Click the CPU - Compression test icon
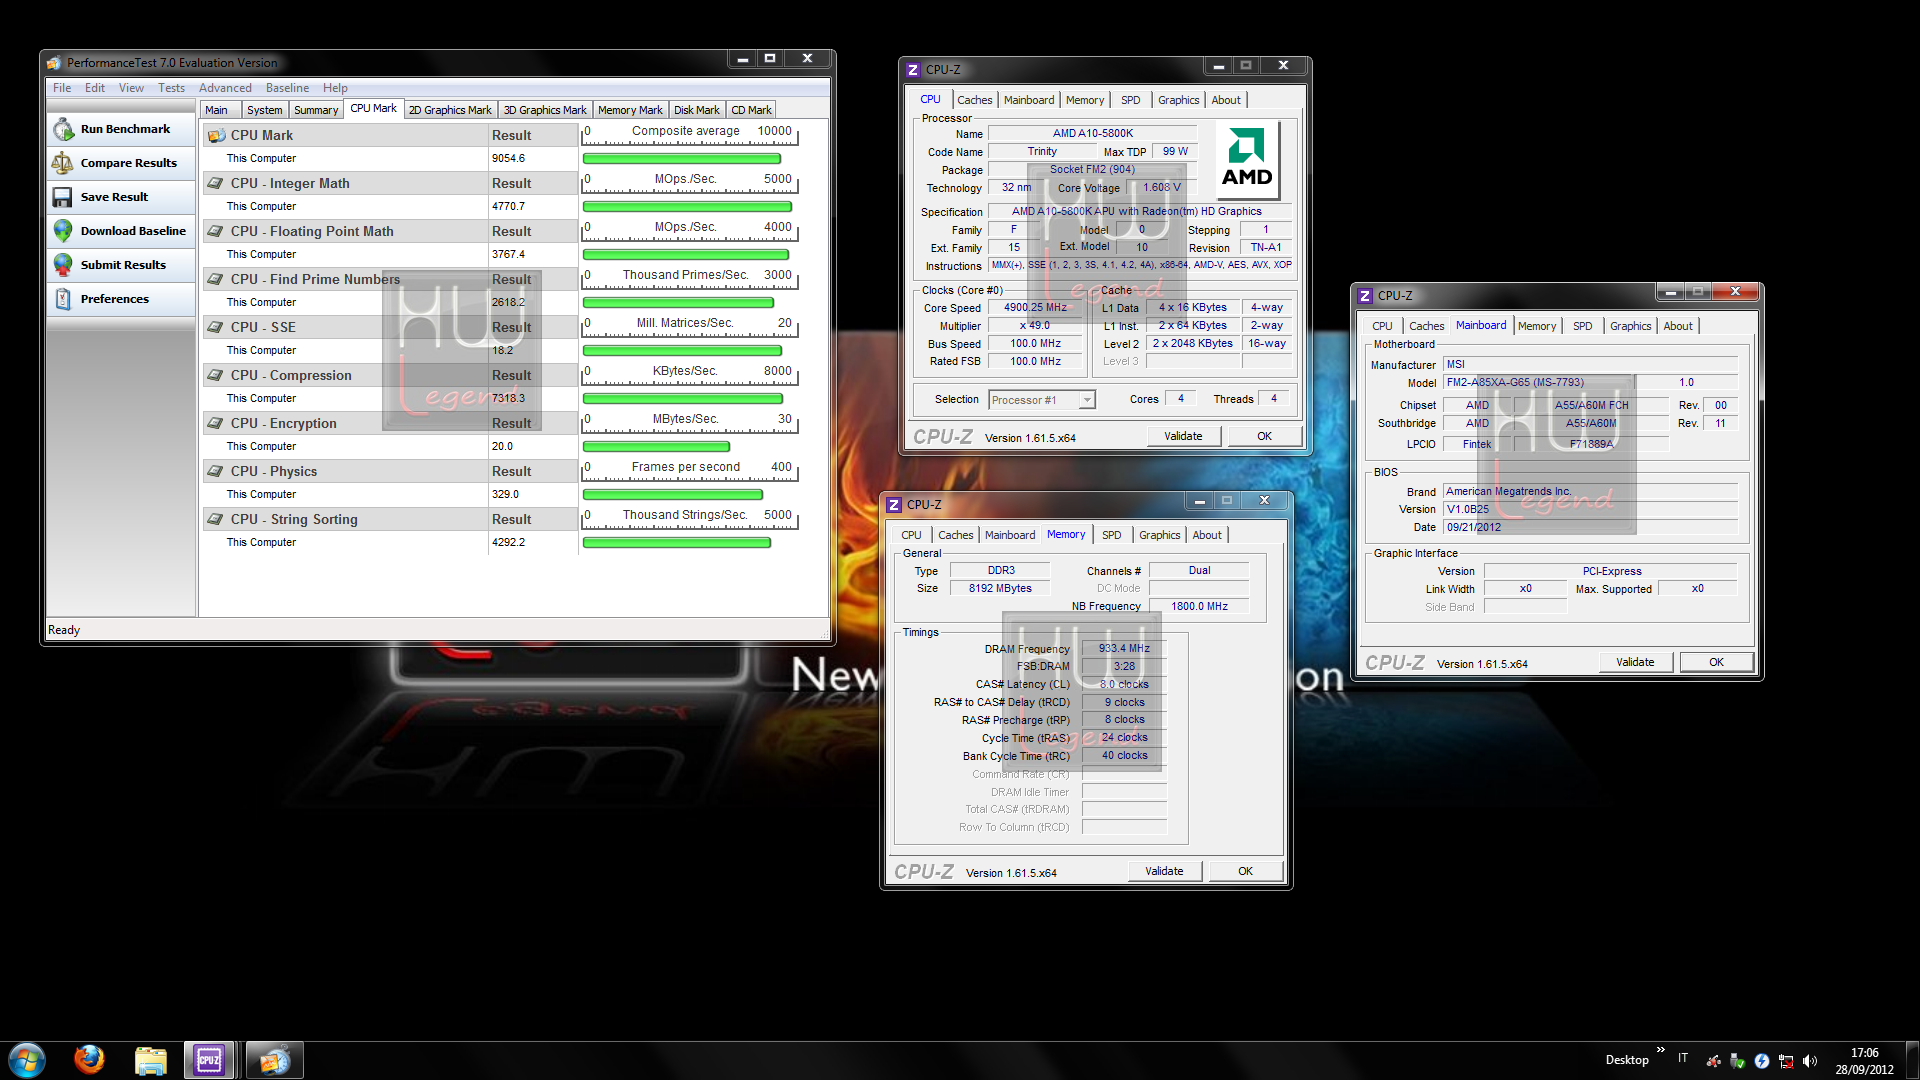This screenshot has width=1920, height=1080. [216, 376]
